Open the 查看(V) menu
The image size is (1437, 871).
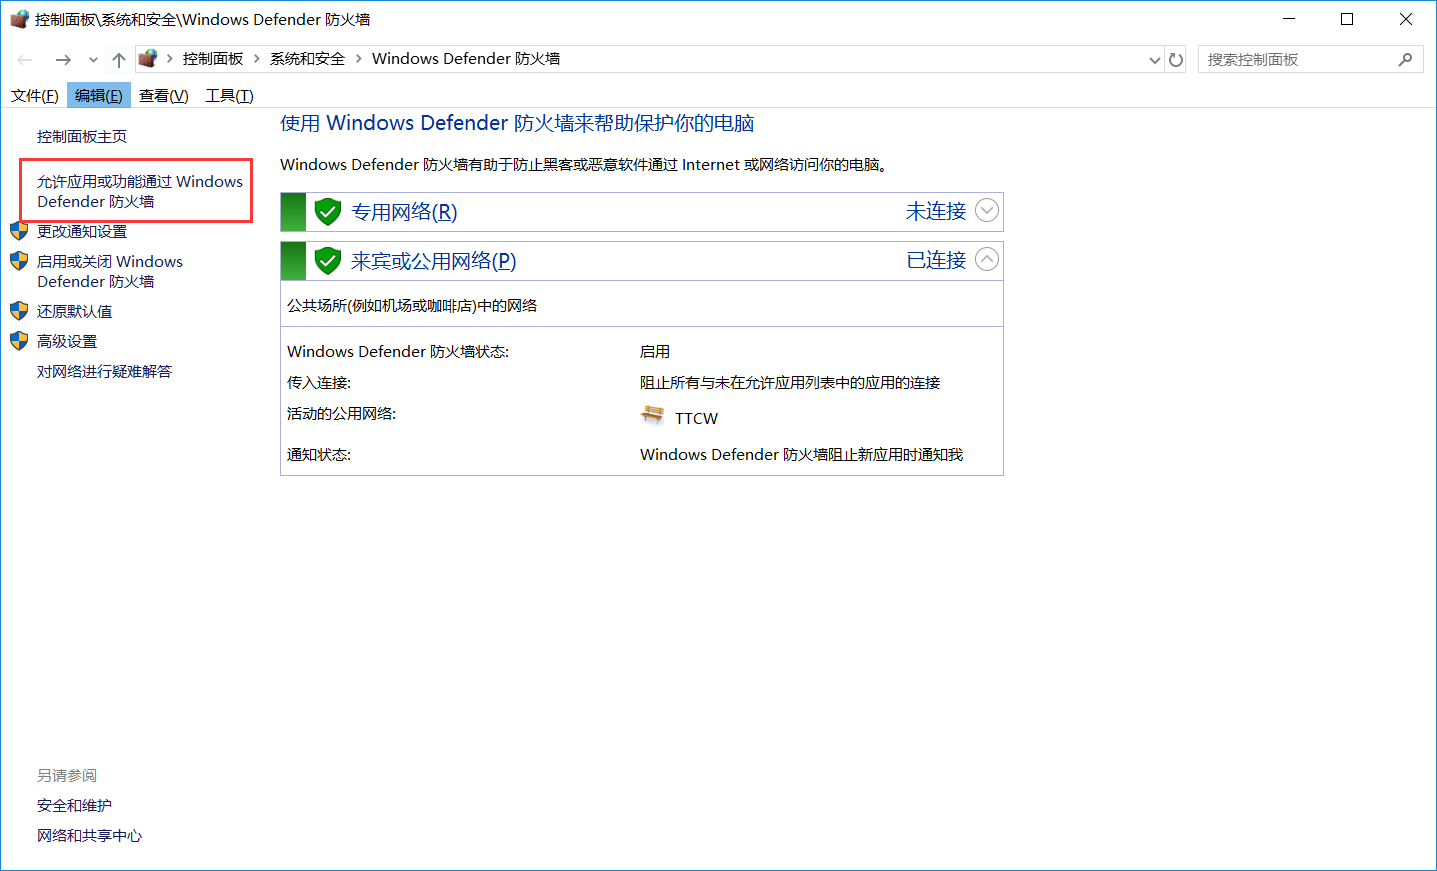pyautogui.click(x=164, y=96)
